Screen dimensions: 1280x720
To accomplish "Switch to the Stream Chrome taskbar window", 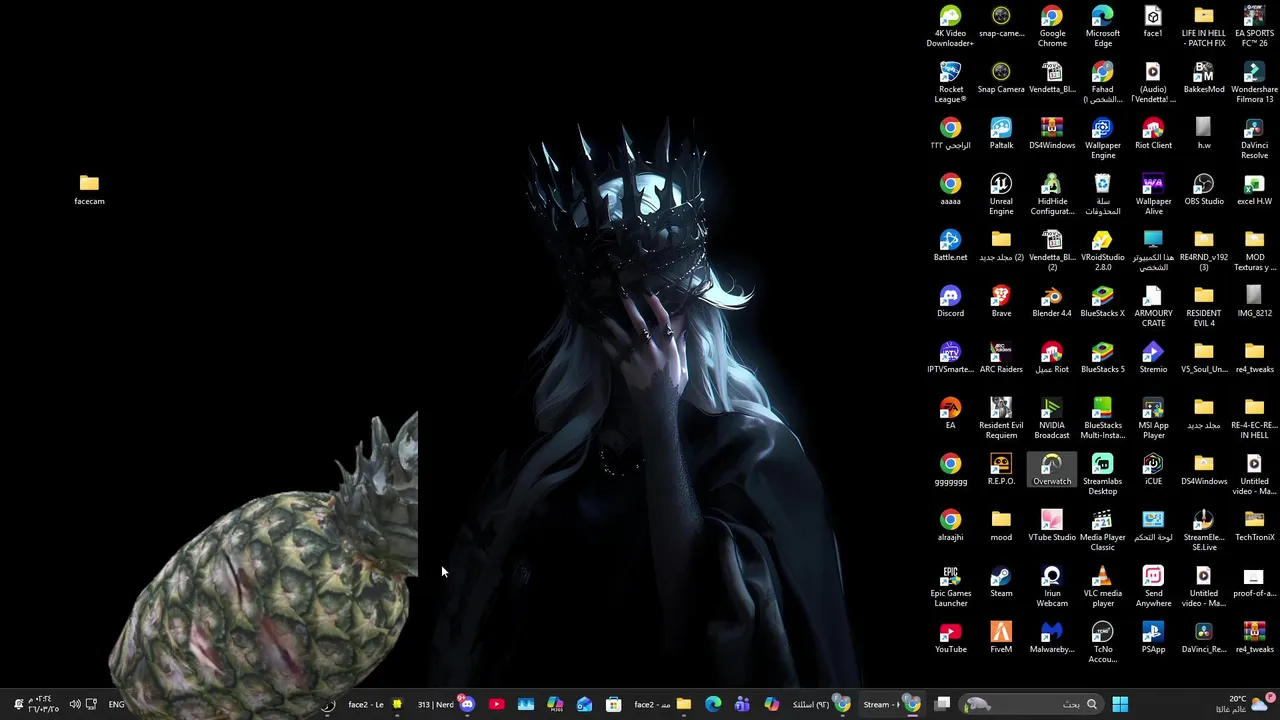I will point(892,704).
